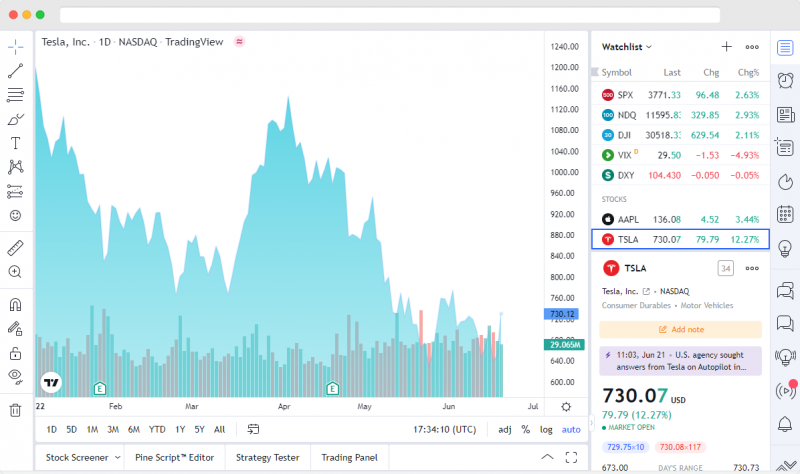Viewport: 800px width, 474px height.
Task: Expand the Watchlist dropdown
Action: coord(627,47)
